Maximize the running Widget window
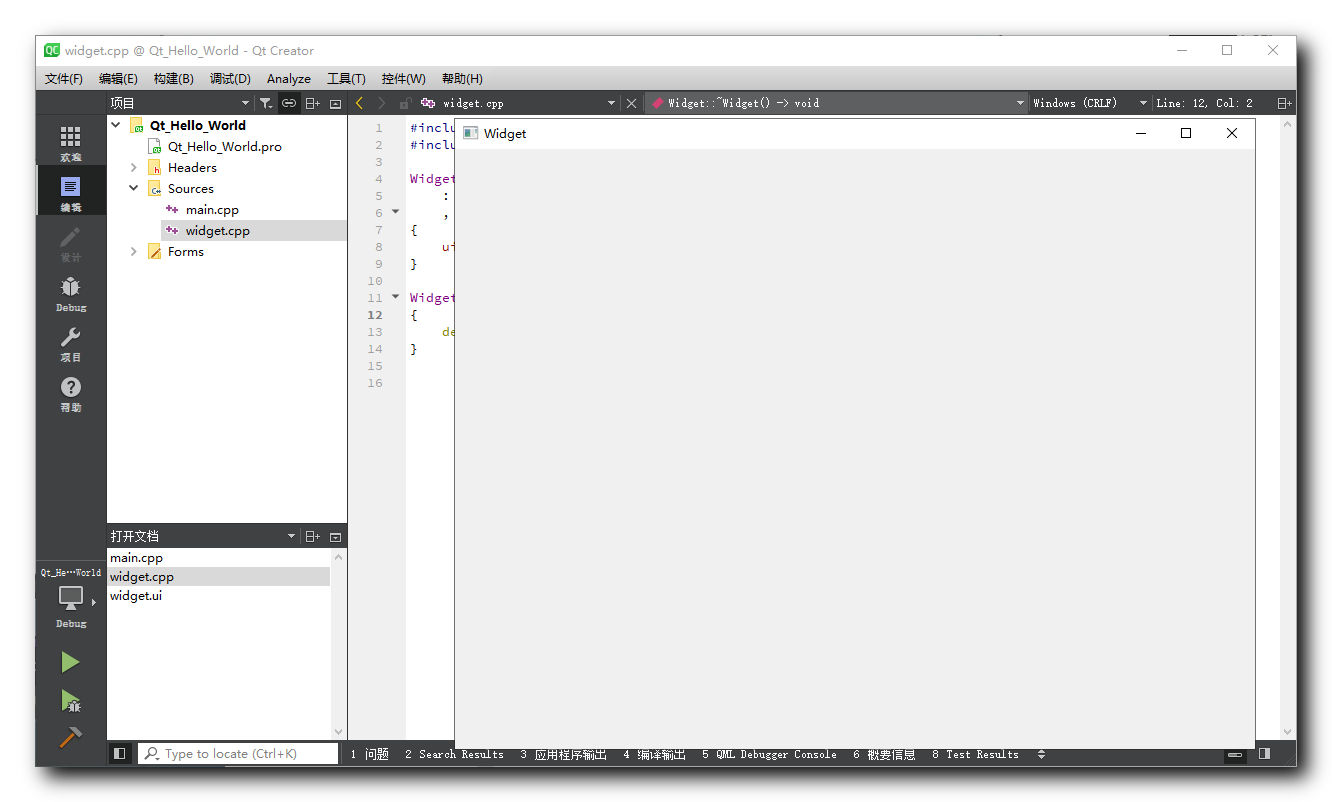The height and width of the screenshot is (802, 1332). [x=1186, y=133]
